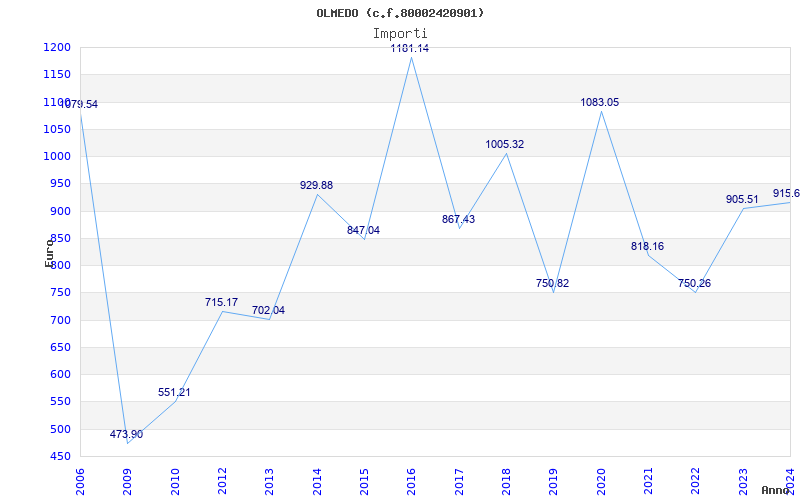This screenshot has height=500, width=800.
Task: Click the x-axis year 2021
Action: (x=648, y=482)
